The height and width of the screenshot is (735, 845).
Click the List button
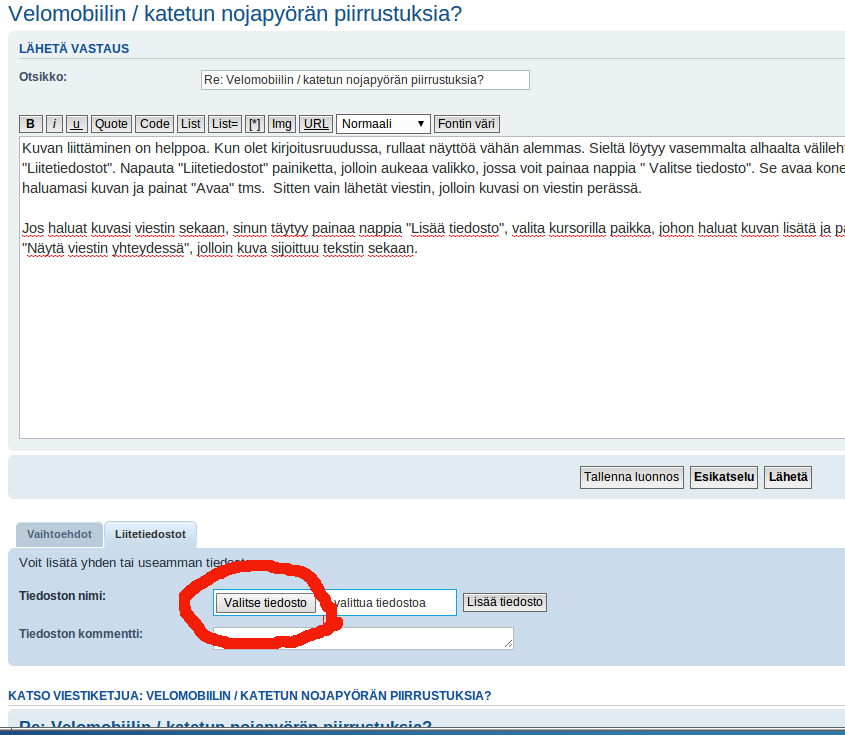coord(191,124)
